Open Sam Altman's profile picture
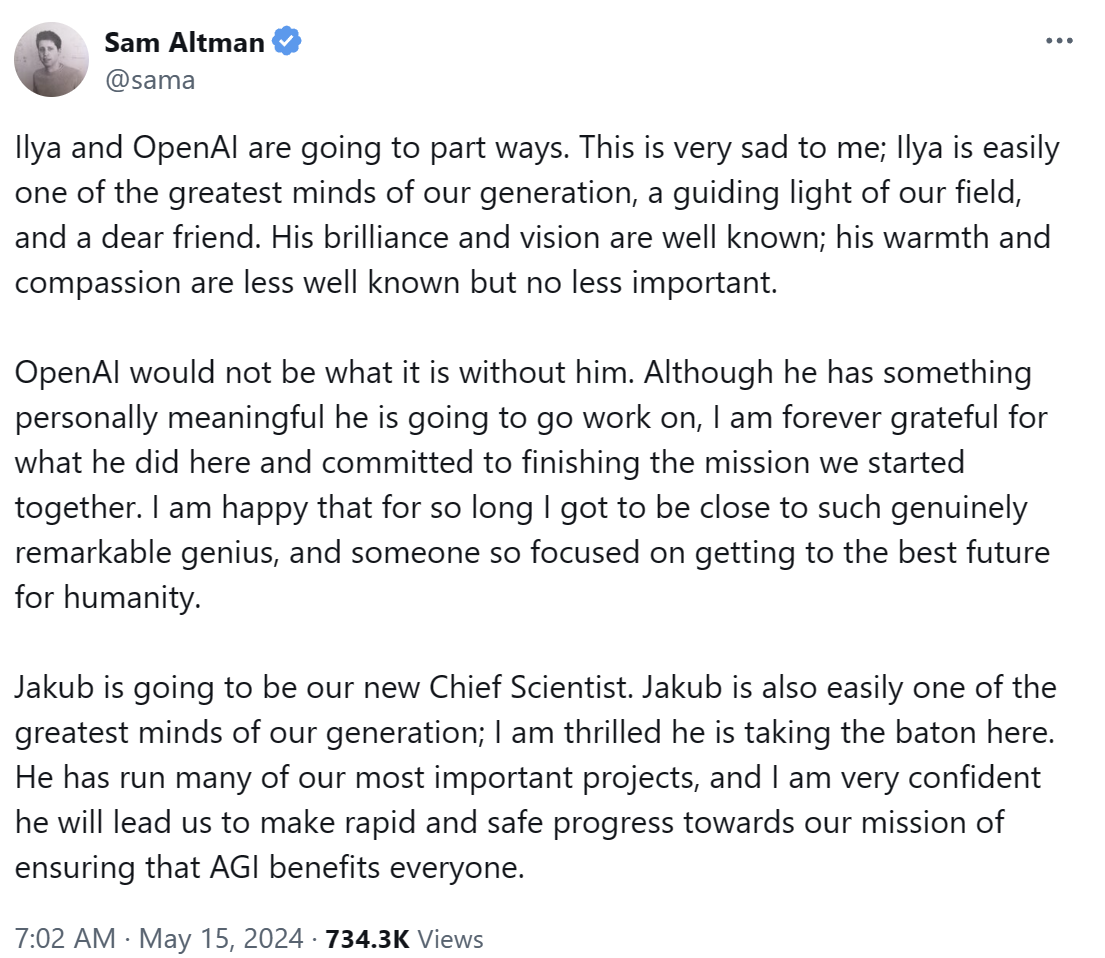 tap(51, 59)
